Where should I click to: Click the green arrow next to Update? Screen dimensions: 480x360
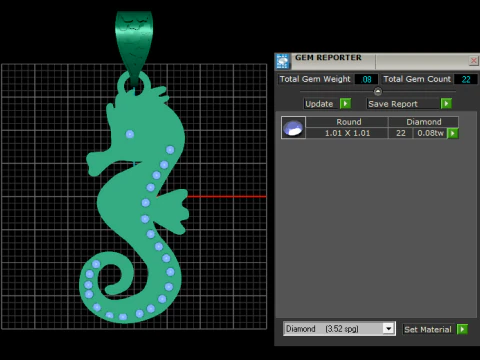click(x=345, y=104)
